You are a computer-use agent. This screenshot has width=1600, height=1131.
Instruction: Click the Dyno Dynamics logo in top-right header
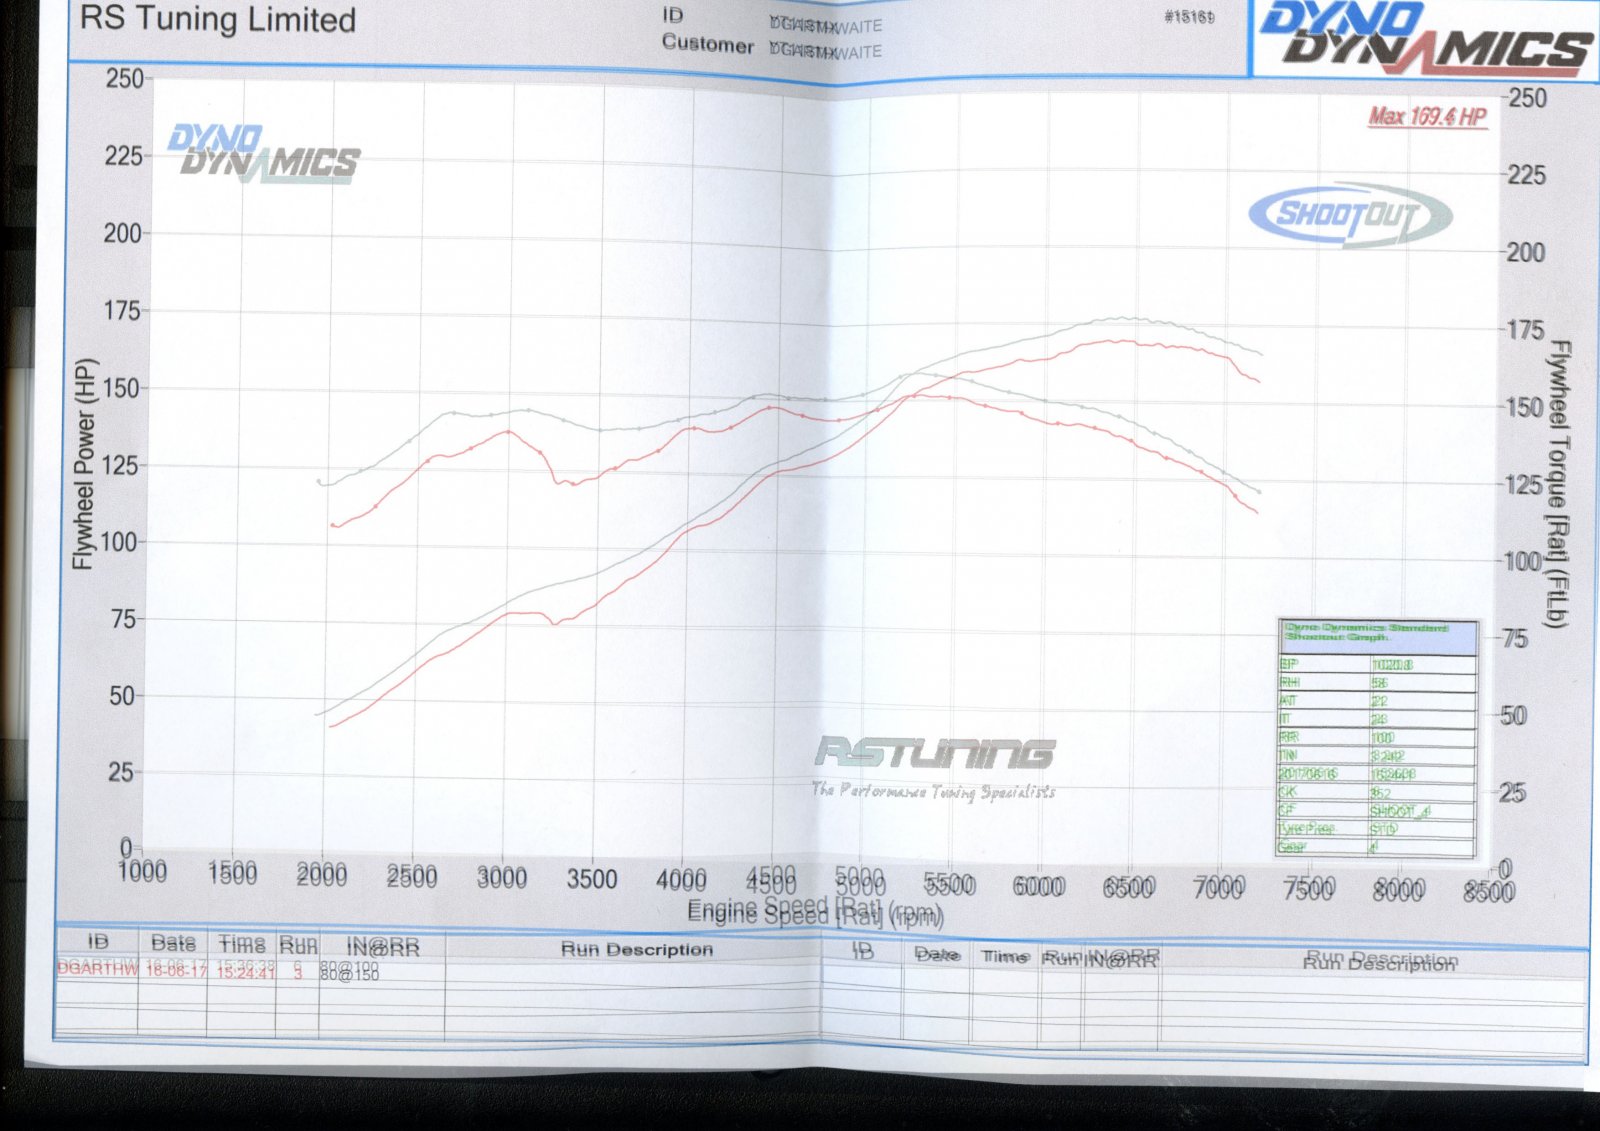[1424, 38]
